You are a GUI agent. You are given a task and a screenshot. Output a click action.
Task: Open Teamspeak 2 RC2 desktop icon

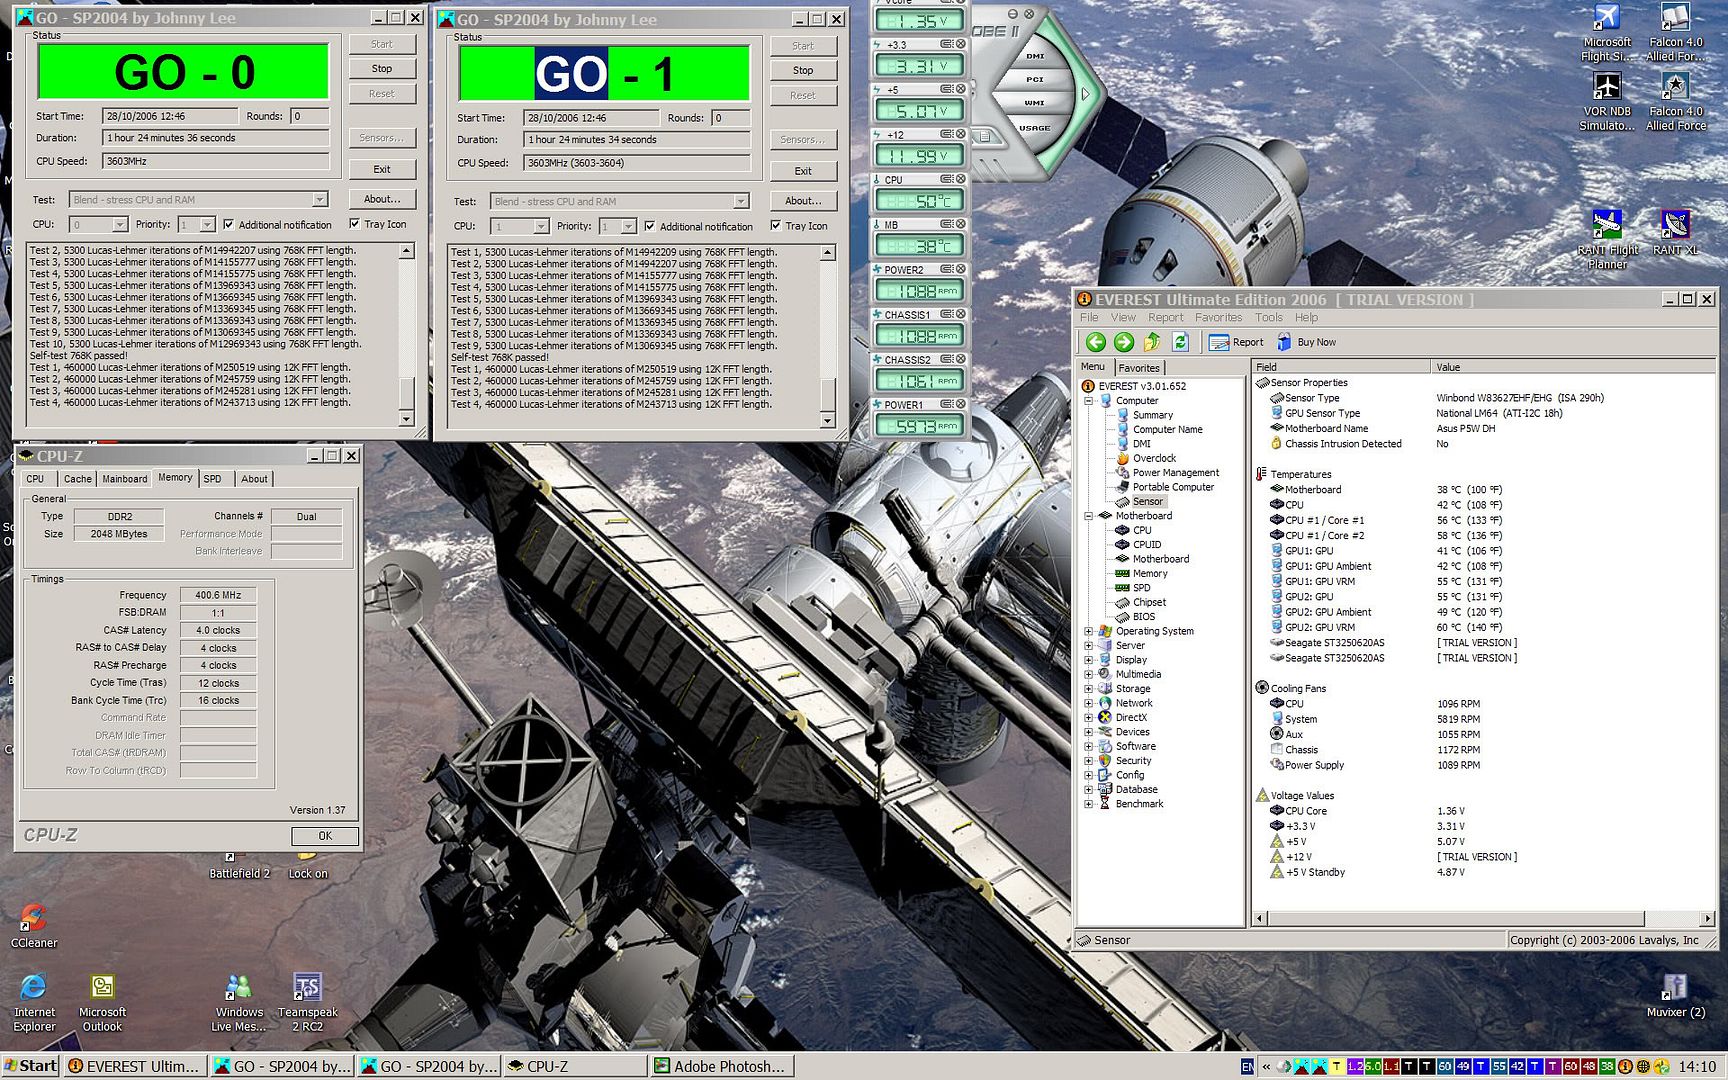click(307, 1002)
